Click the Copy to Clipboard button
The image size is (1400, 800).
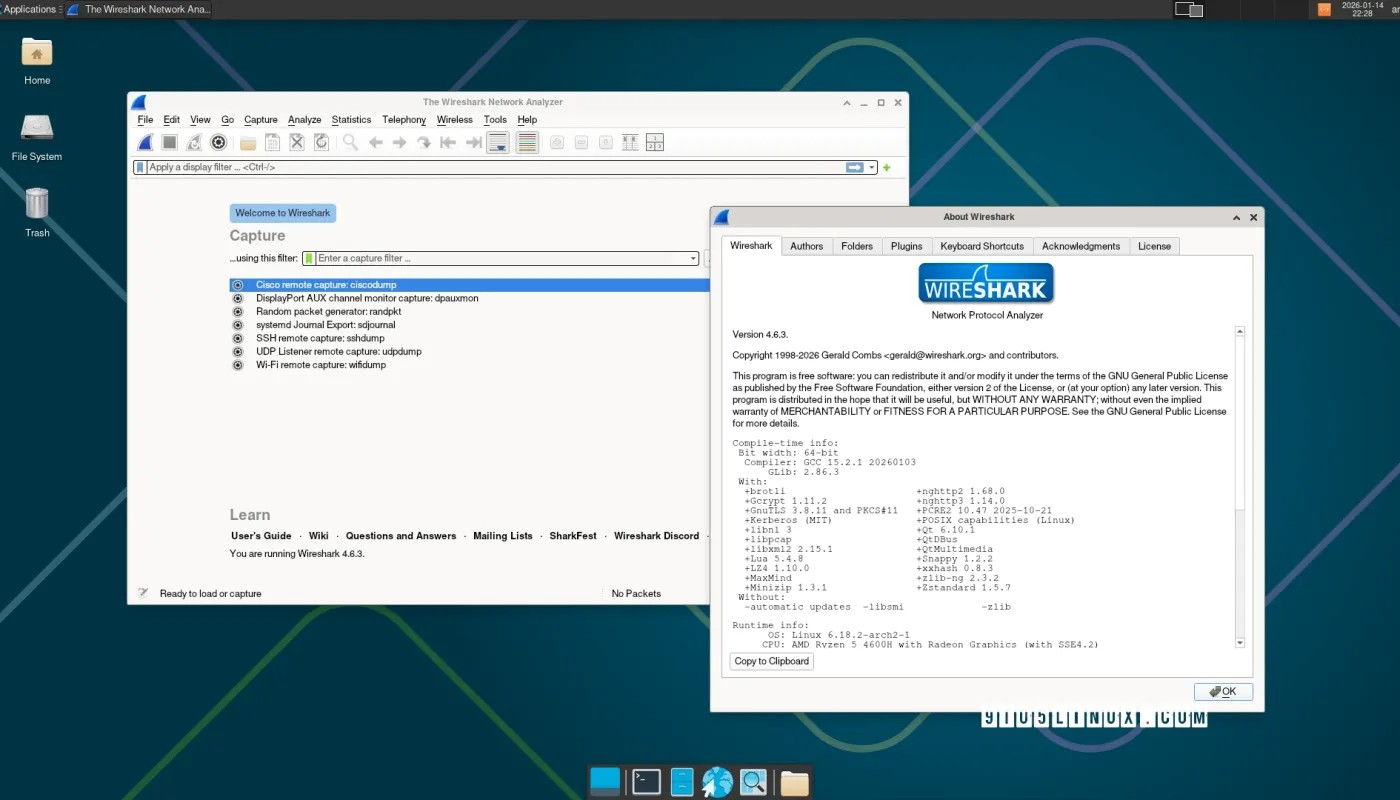coord(771,661)
